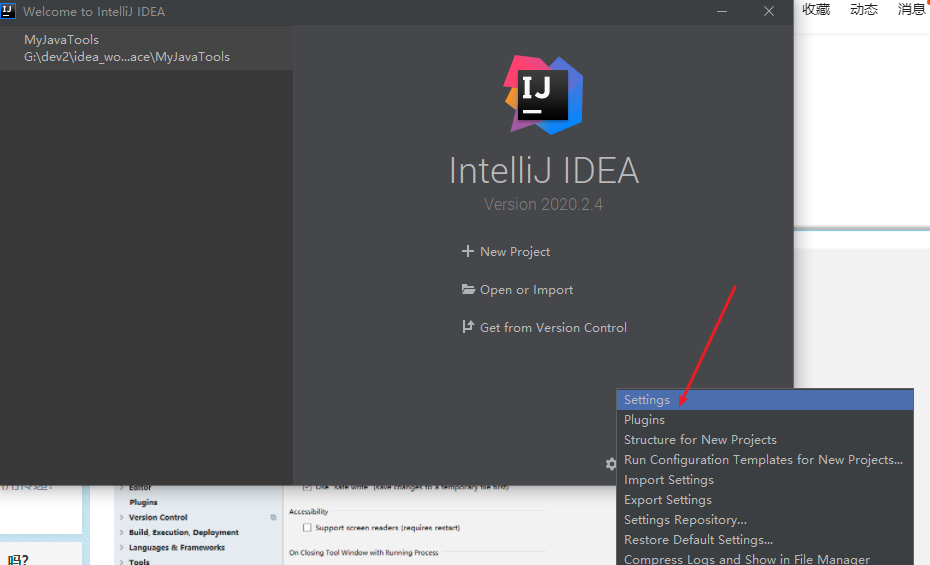The width and height of the screenshot is (930, 565).
Task: Open 消息 link in the browser page
Action: tap(912, 9)
